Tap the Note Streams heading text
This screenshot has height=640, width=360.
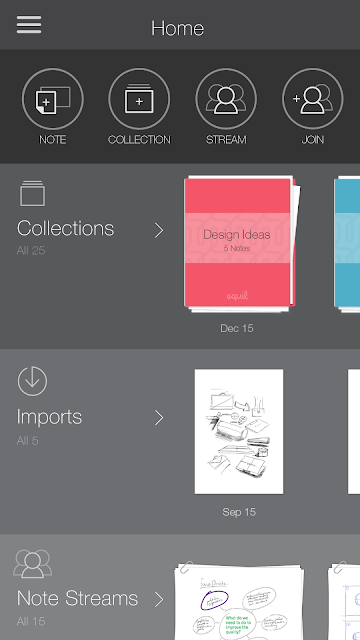(78, 598)
